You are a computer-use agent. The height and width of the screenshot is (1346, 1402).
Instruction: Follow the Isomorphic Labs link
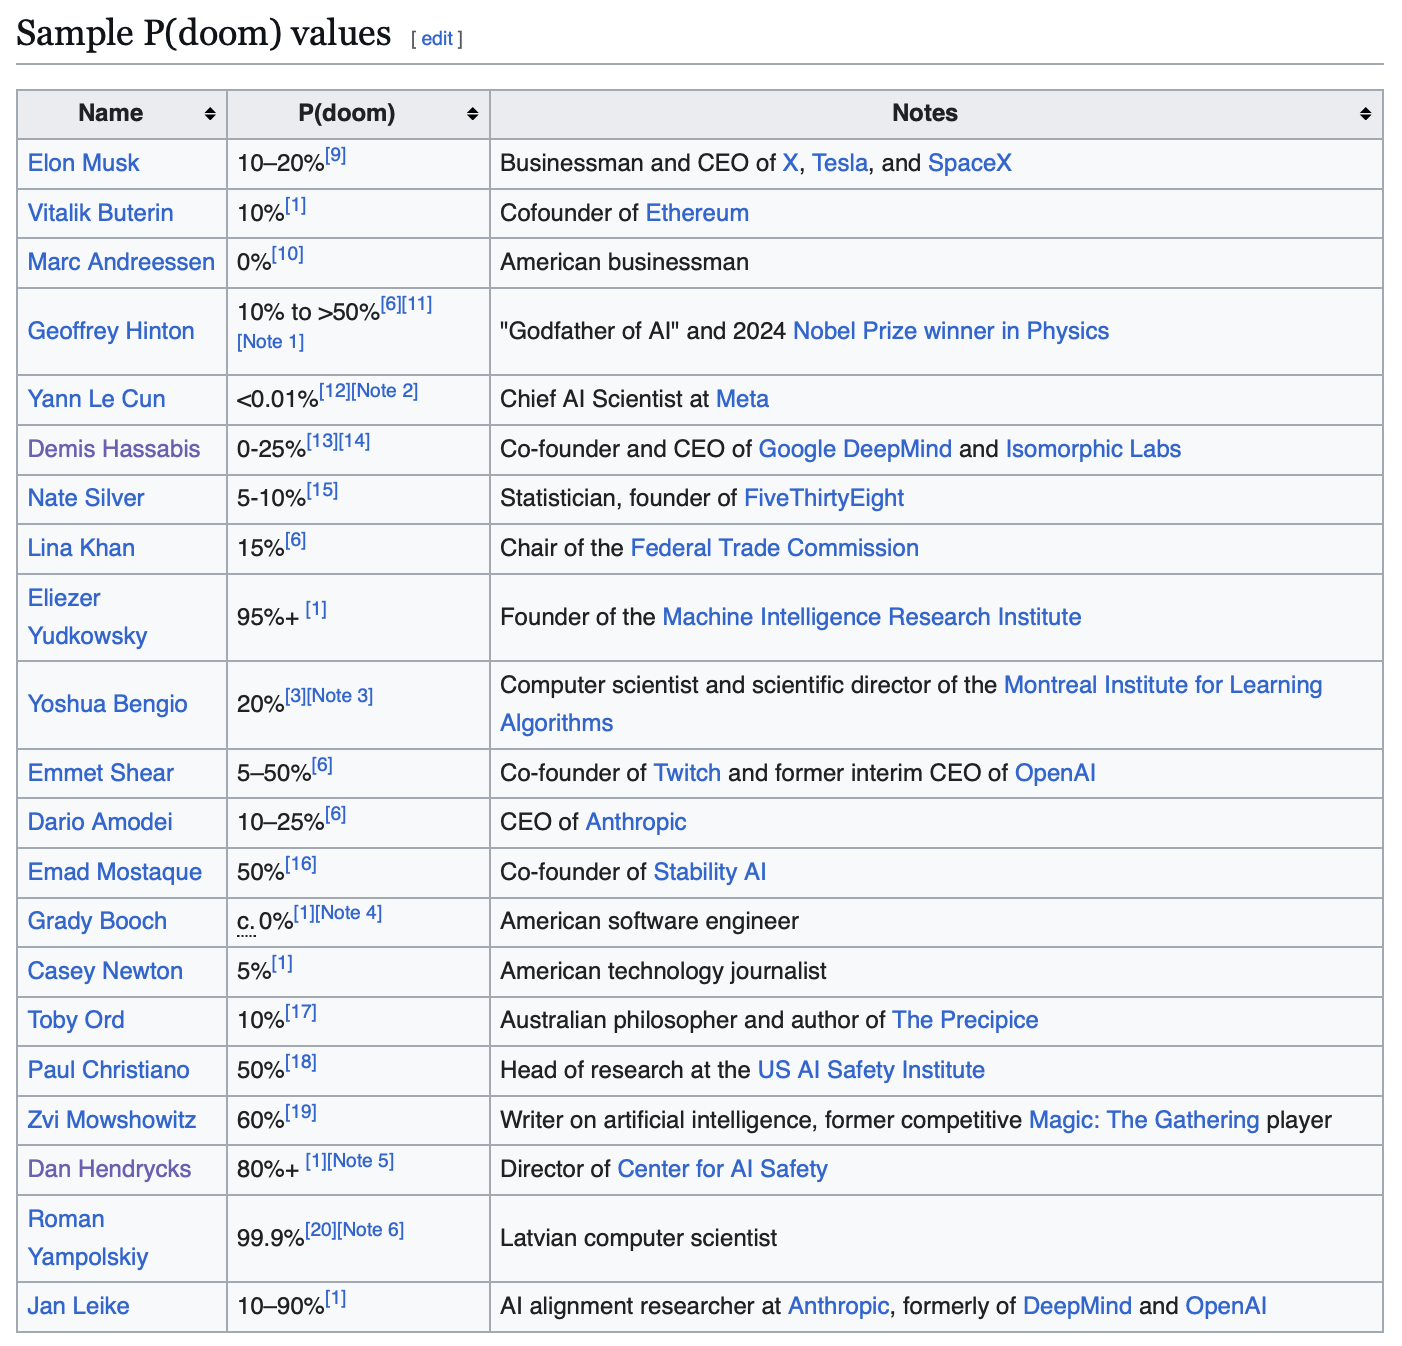[1093, 449]
